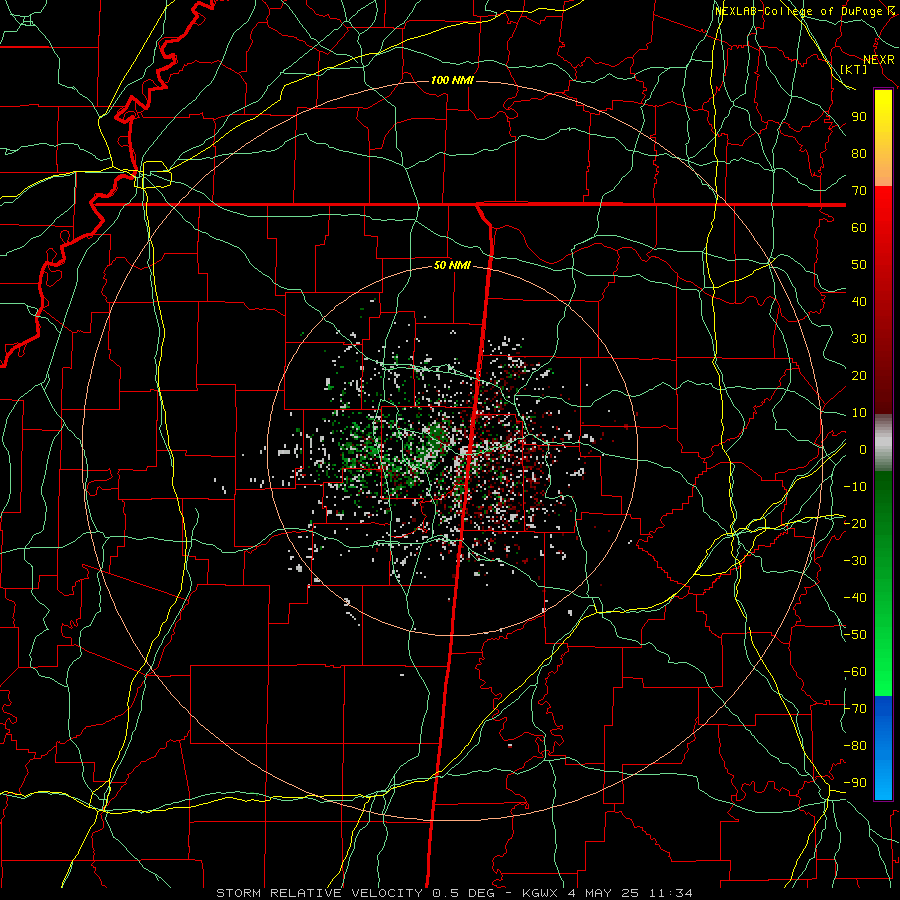This screenshot has width=900, height=900.
Task: Click the "50 NMI" range ring label
Action: point(452,265)
